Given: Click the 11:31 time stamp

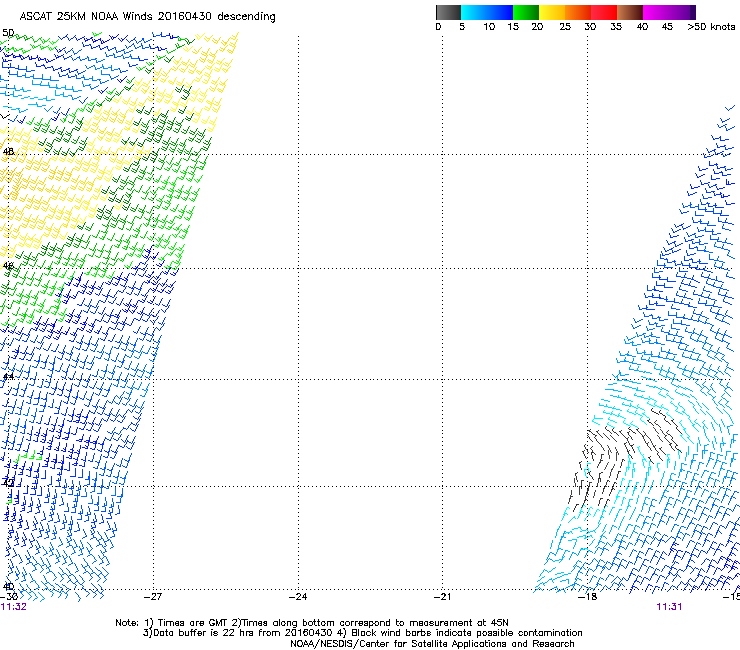Looking at the screenshot, I should point(669,607).
